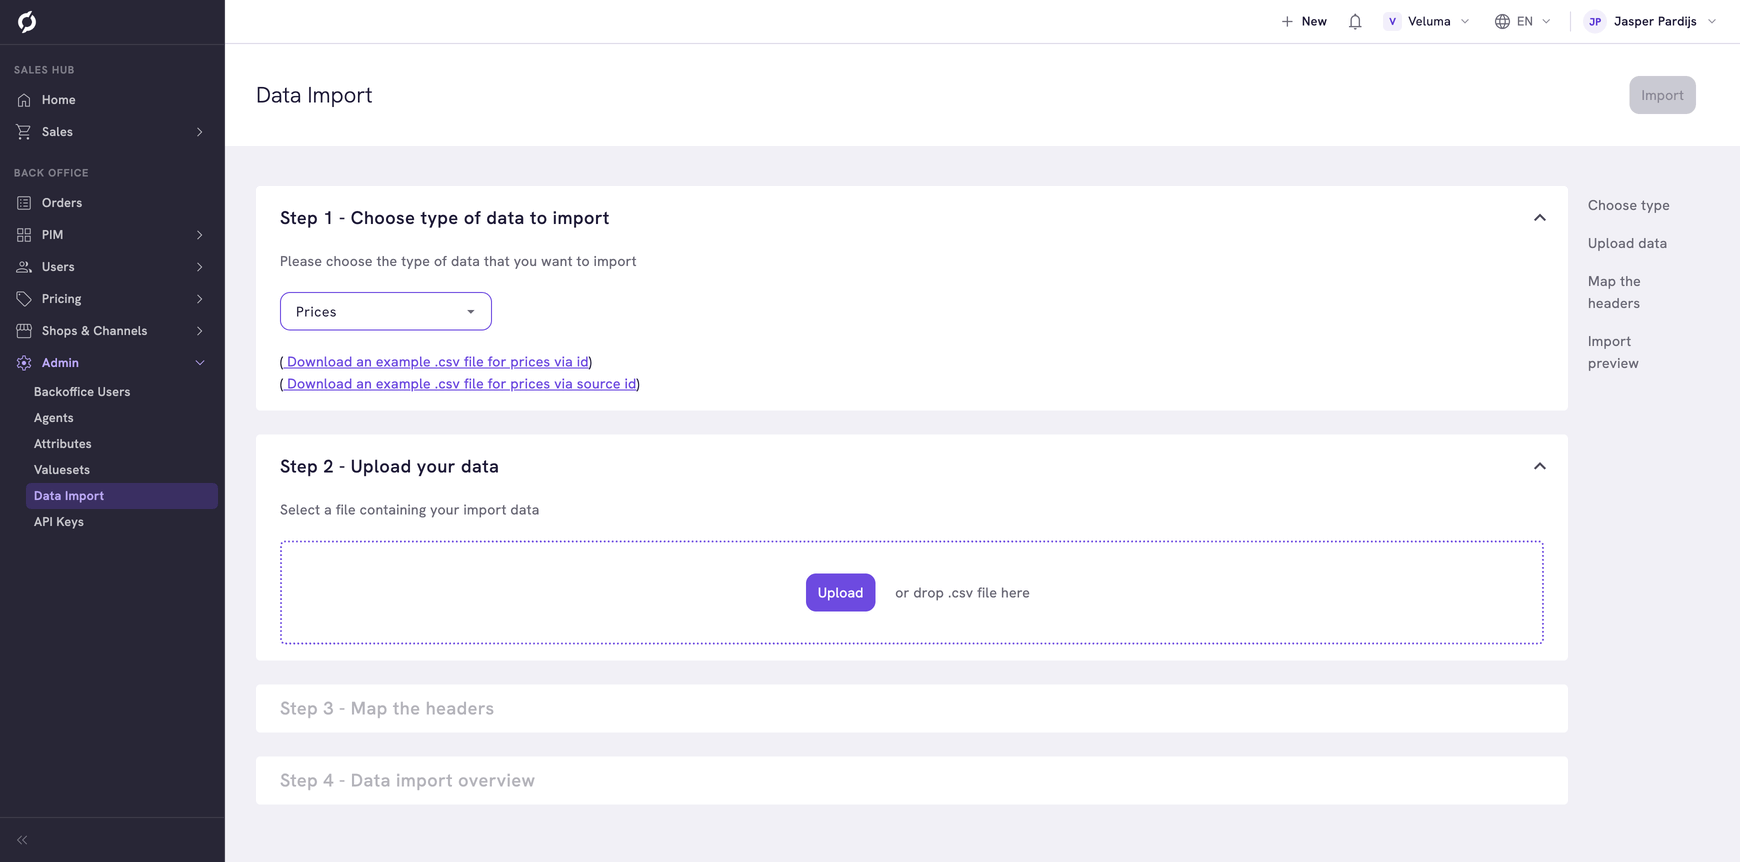Screen dimensions: 1740x862
Task: Click the globe language icon
Action: coord(1502,21)
